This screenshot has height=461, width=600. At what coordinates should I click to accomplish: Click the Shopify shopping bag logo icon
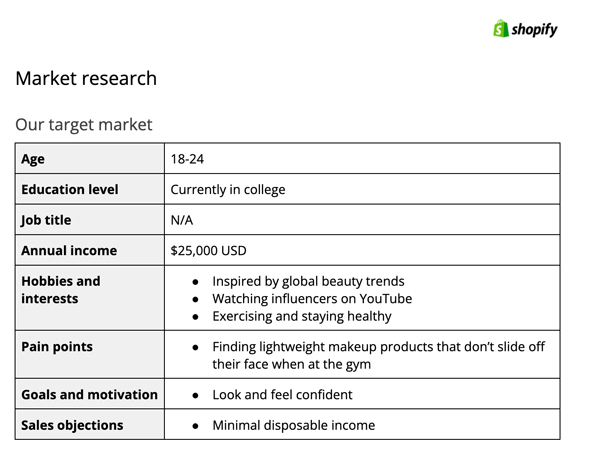click(501, 29)
